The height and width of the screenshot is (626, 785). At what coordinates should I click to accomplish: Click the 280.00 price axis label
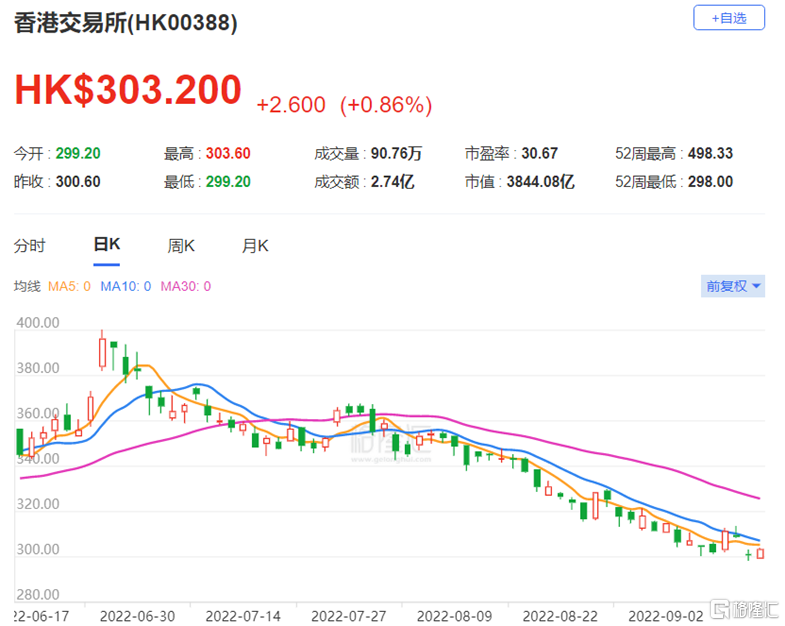pos(38,594)
